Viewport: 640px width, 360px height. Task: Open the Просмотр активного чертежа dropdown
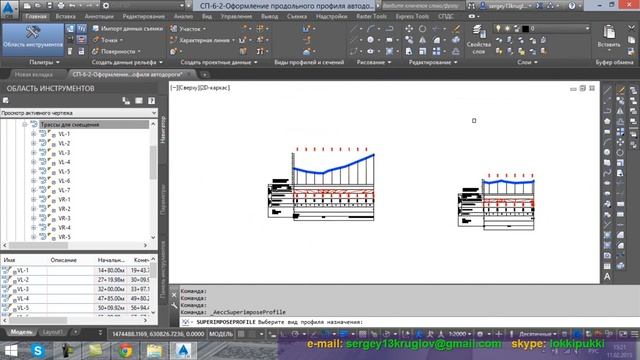click(79, 113)
